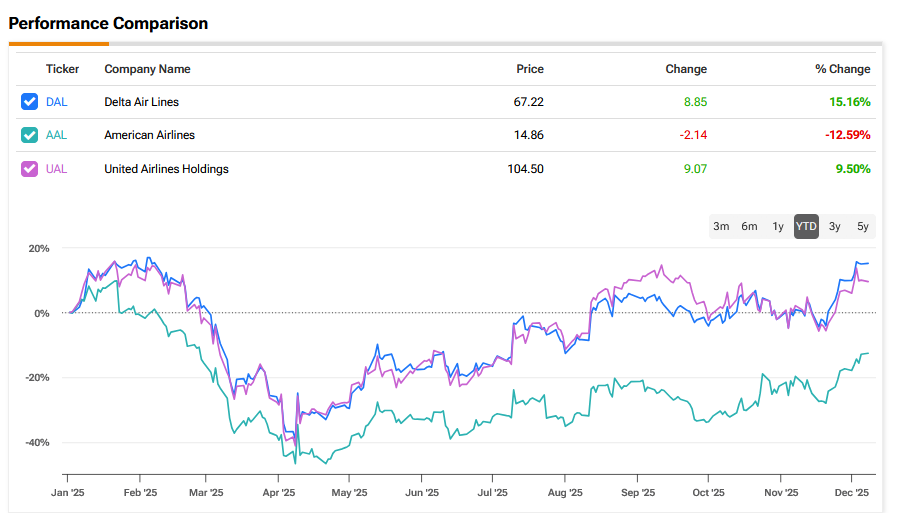901x513 pixels.
Task: Click American Airlines company name
Action: click(149, 135)
